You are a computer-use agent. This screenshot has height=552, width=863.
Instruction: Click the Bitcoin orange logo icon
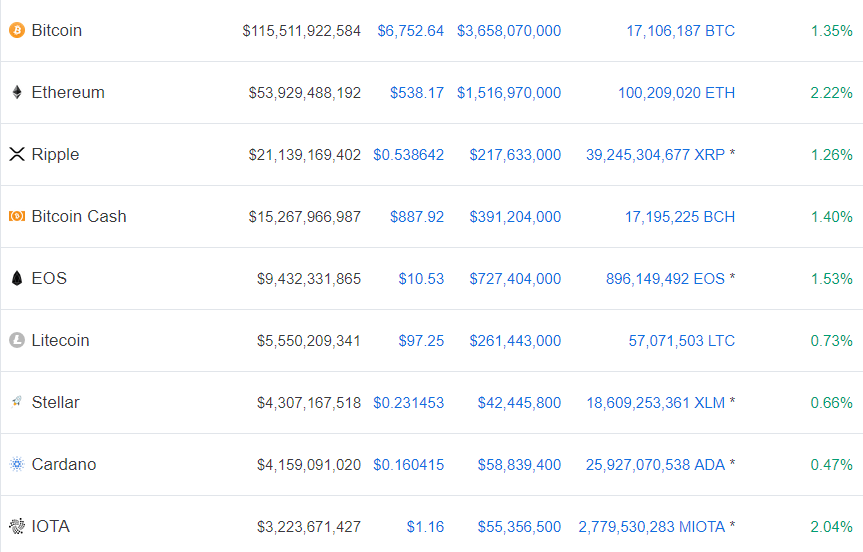pyautogui.click(x=17, y=30)
